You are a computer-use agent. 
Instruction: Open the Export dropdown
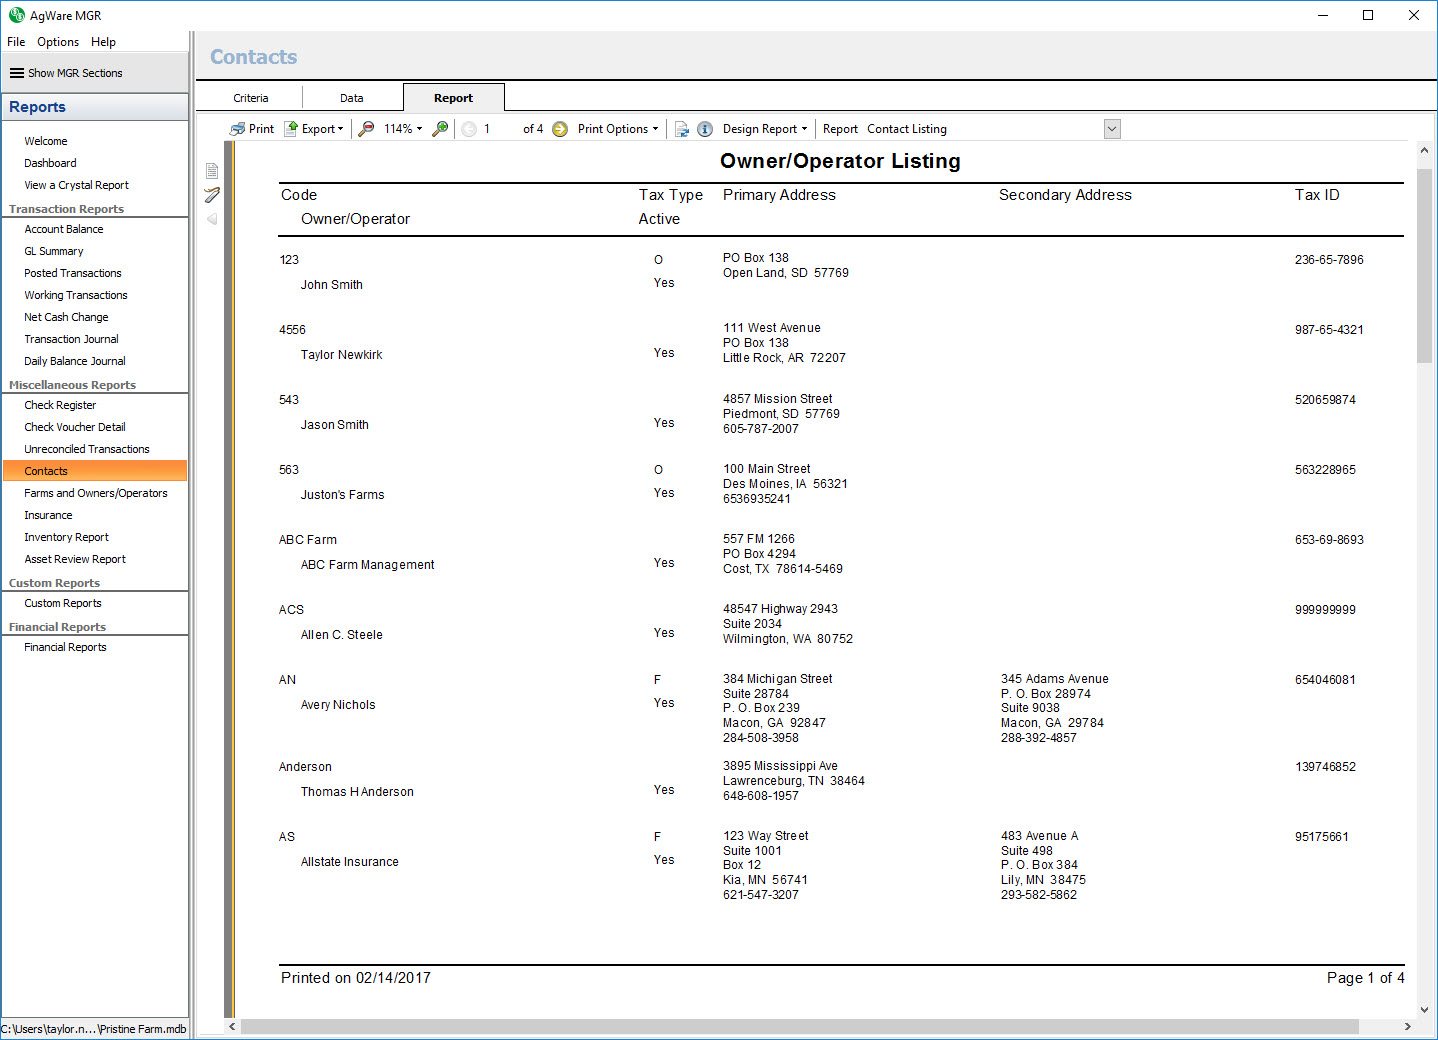point(314,129)
